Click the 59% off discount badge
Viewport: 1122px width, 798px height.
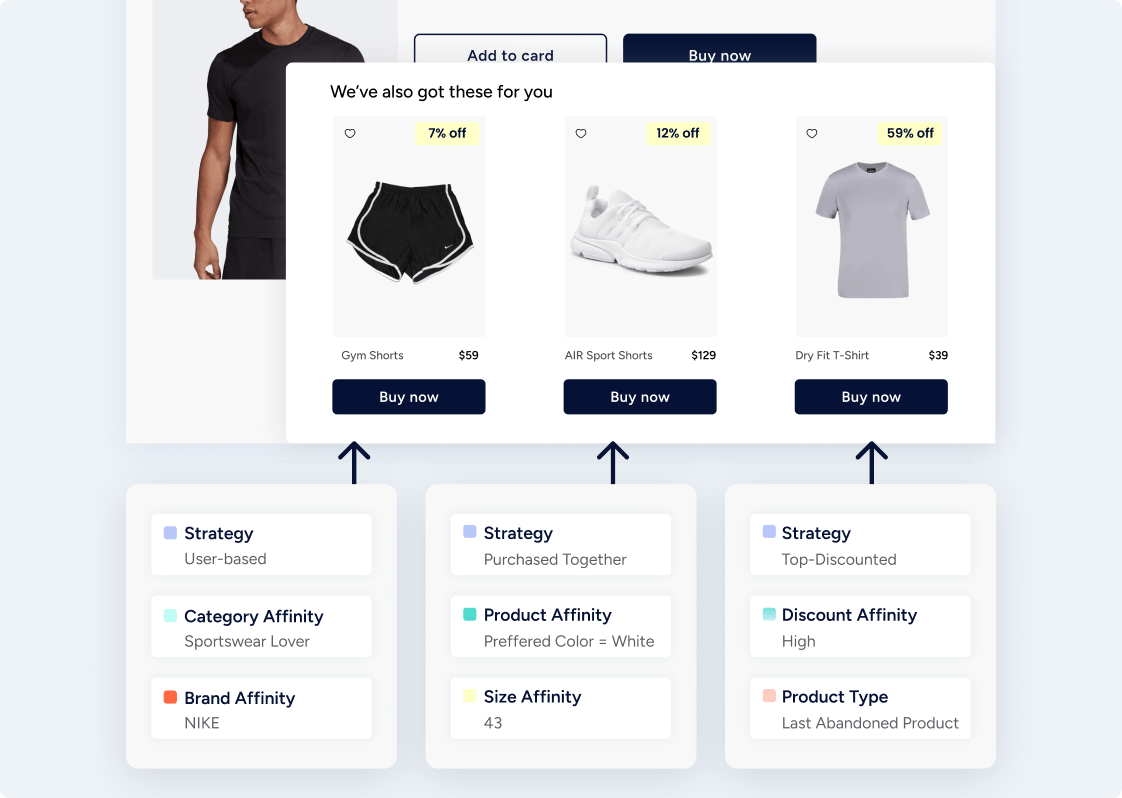(x=909, y=133)
